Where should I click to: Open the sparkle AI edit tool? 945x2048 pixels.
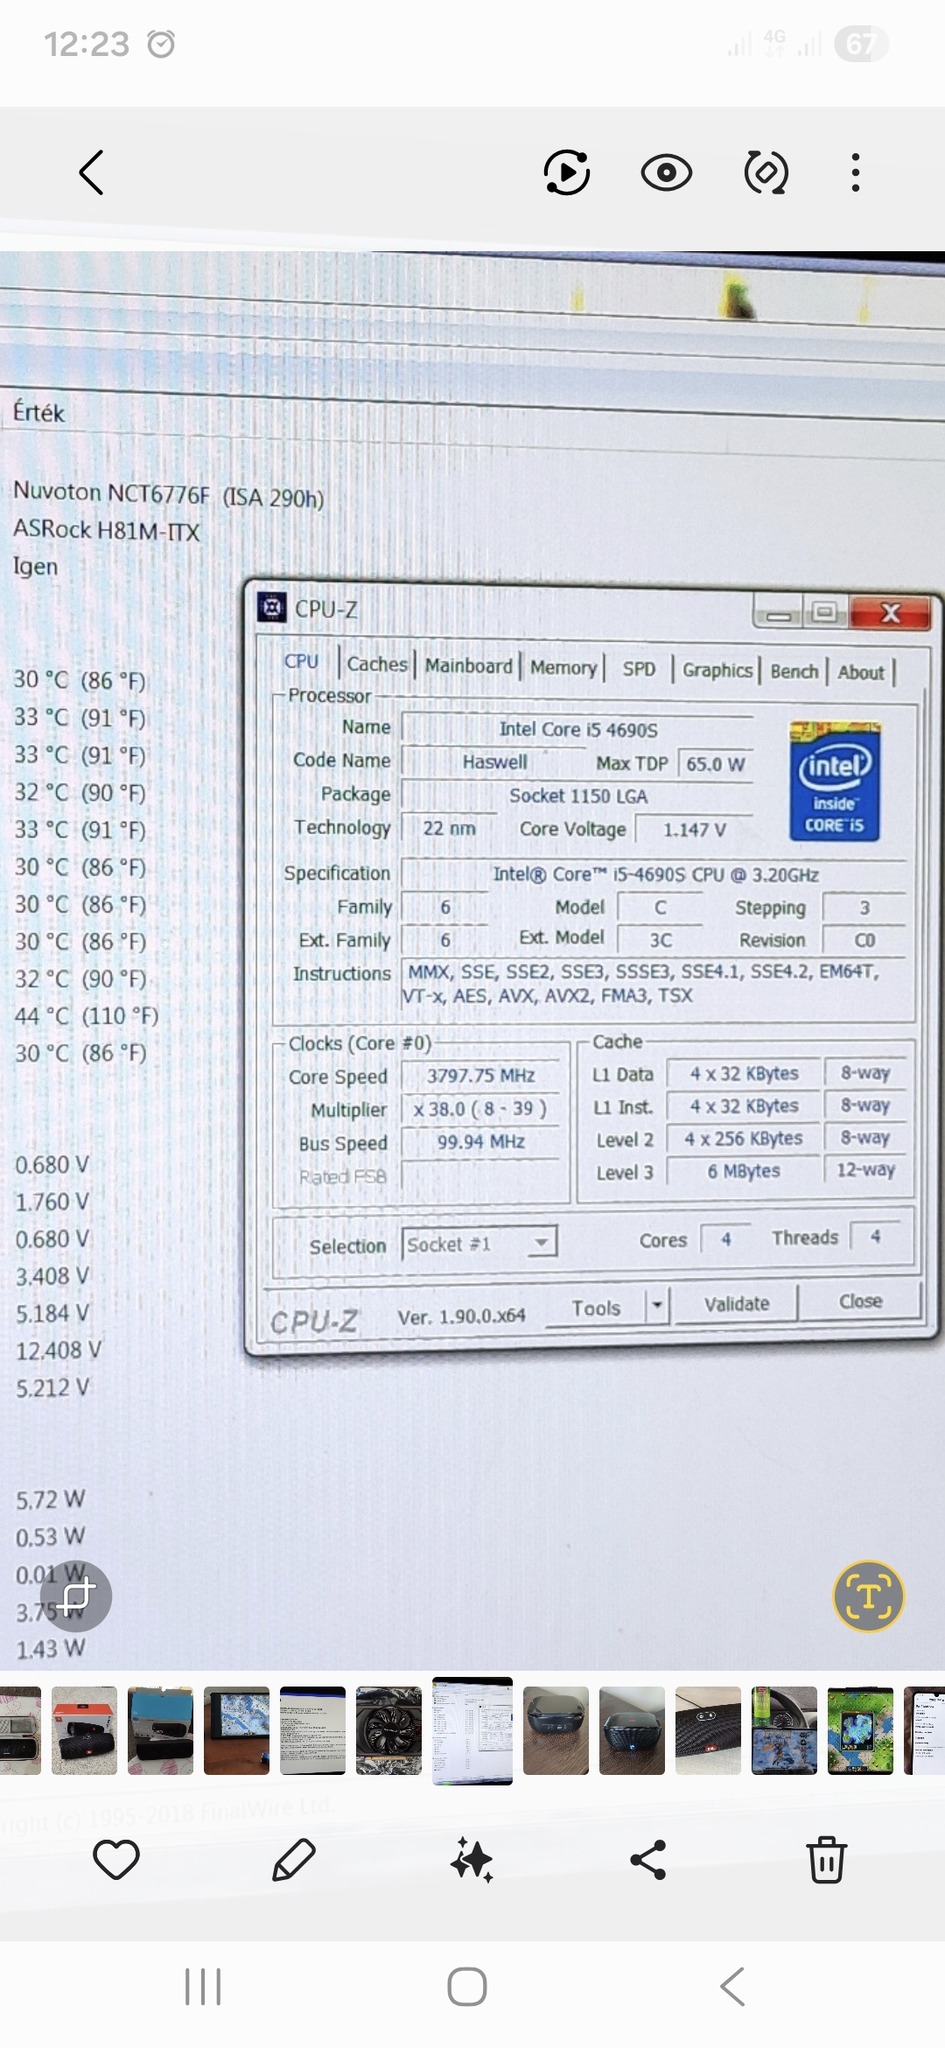[x=471, y=1859]
